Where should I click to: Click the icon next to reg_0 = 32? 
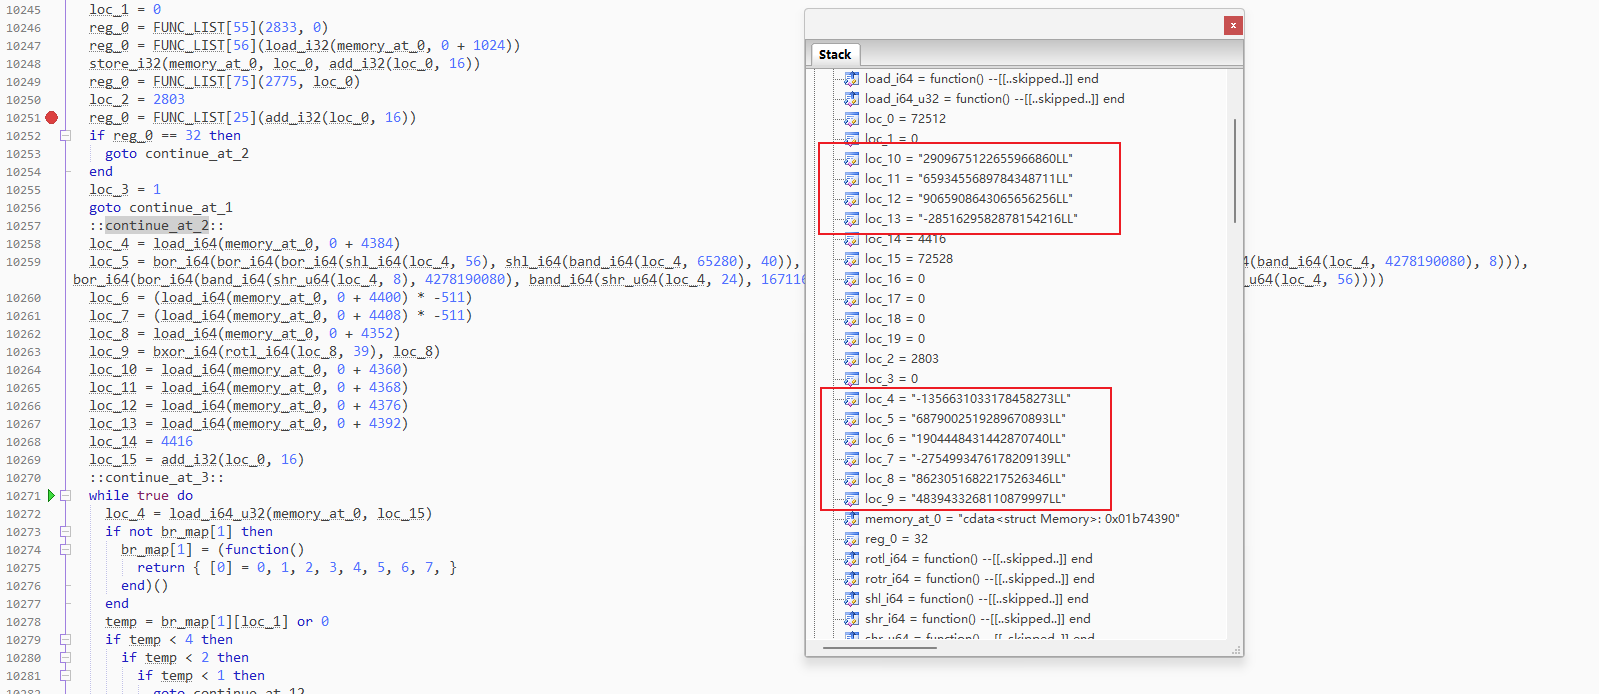point(851,539)
